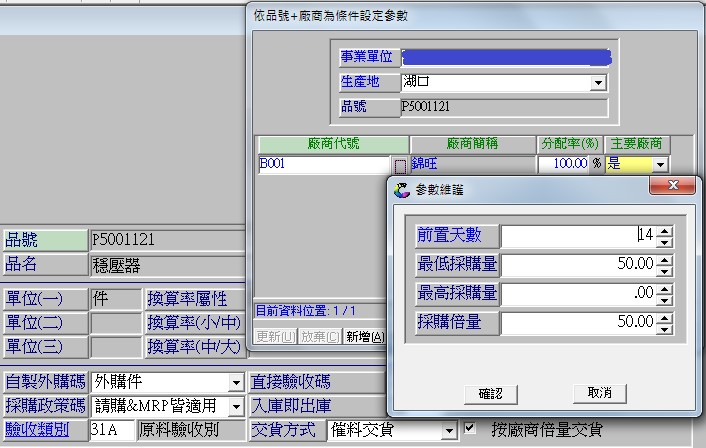
Task: Click the 廠商代號 column header
Action: [333, 145]
